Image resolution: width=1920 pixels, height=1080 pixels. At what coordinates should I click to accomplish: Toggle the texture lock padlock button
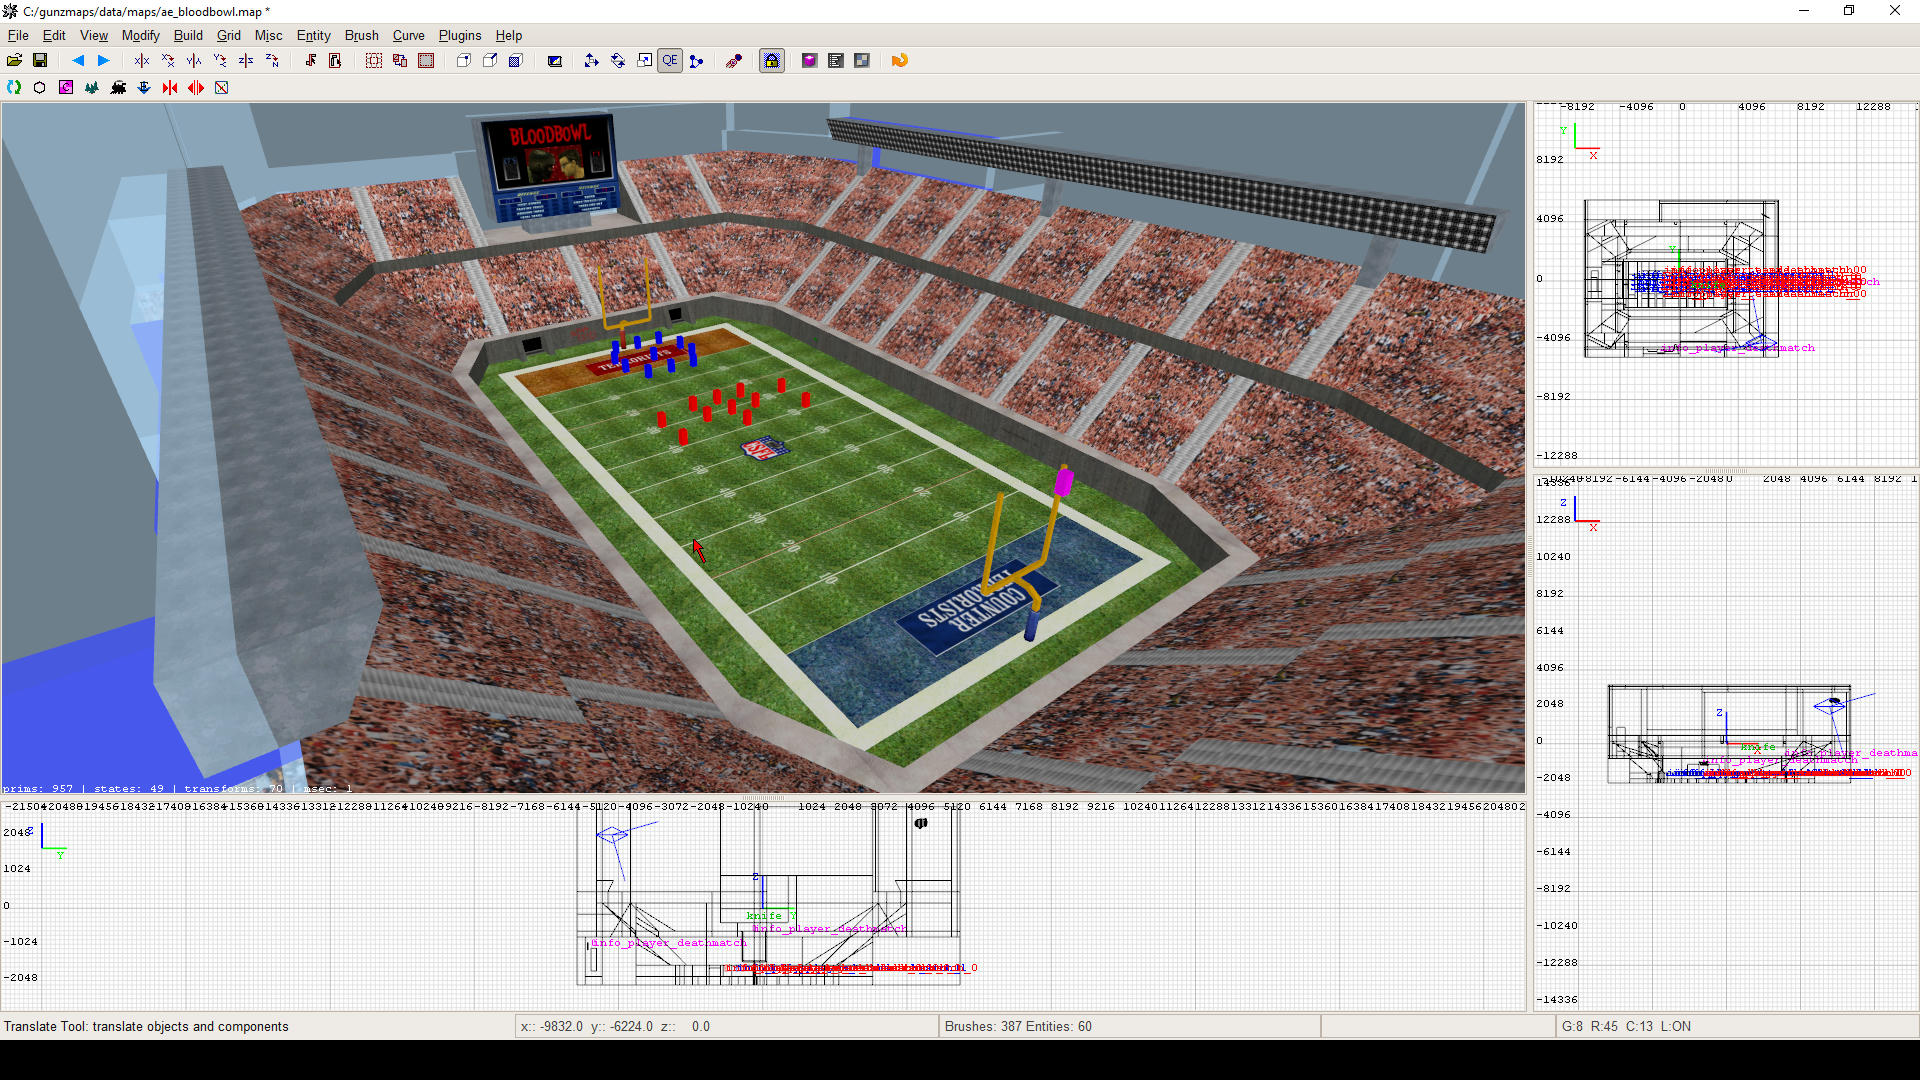(x=772, y=61)
